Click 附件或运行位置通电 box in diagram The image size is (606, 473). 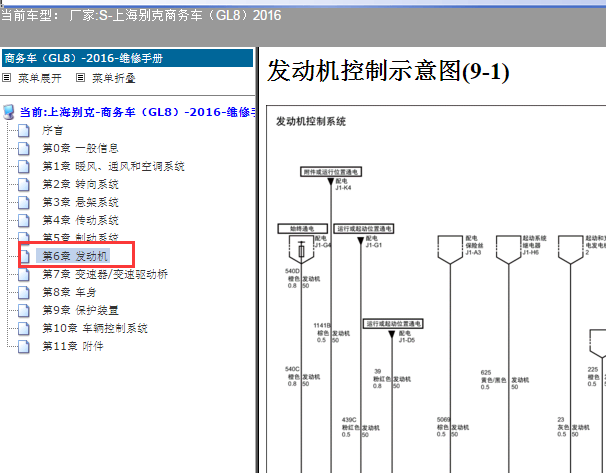(331, 172)
